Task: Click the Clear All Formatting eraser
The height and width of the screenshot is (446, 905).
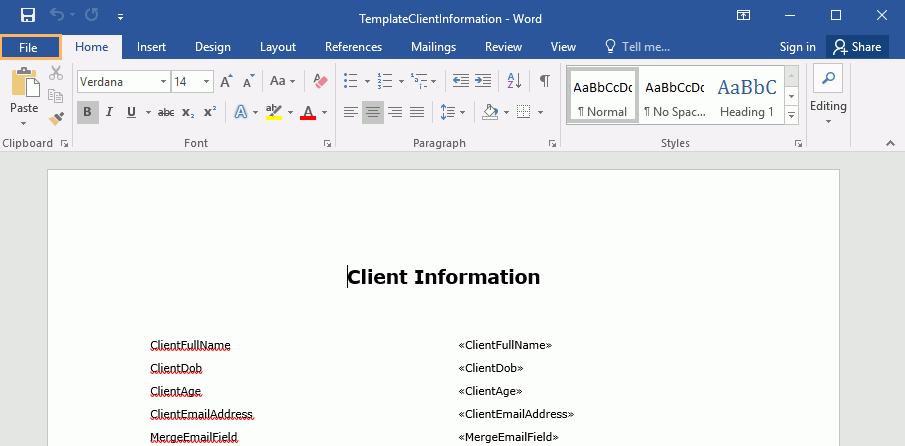Action: (320, 81)
